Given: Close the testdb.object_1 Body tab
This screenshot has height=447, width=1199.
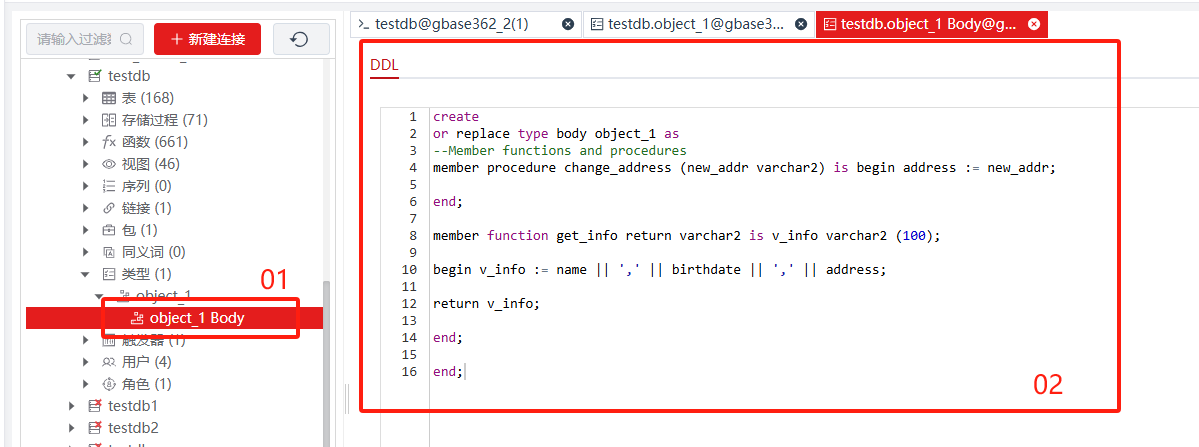Looking at the screenshot, I should pos(1034,24).
